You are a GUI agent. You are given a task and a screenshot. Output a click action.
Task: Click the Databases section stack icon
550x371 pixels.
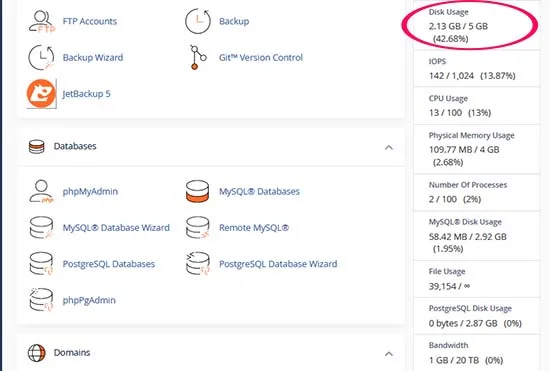pyautogui.click(x=36, y=147)
